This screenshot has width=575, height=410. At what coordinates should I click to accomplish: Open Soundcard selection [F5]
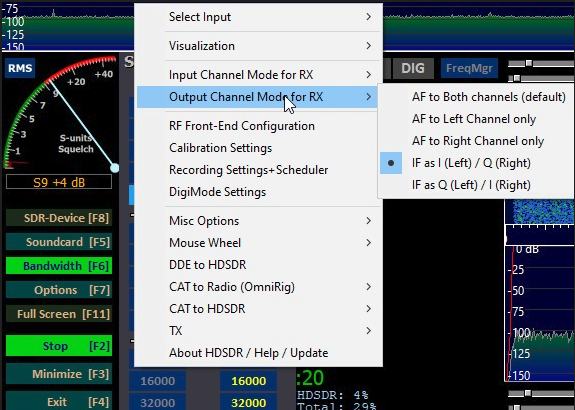pyautogui.click(x=59, y=242)
